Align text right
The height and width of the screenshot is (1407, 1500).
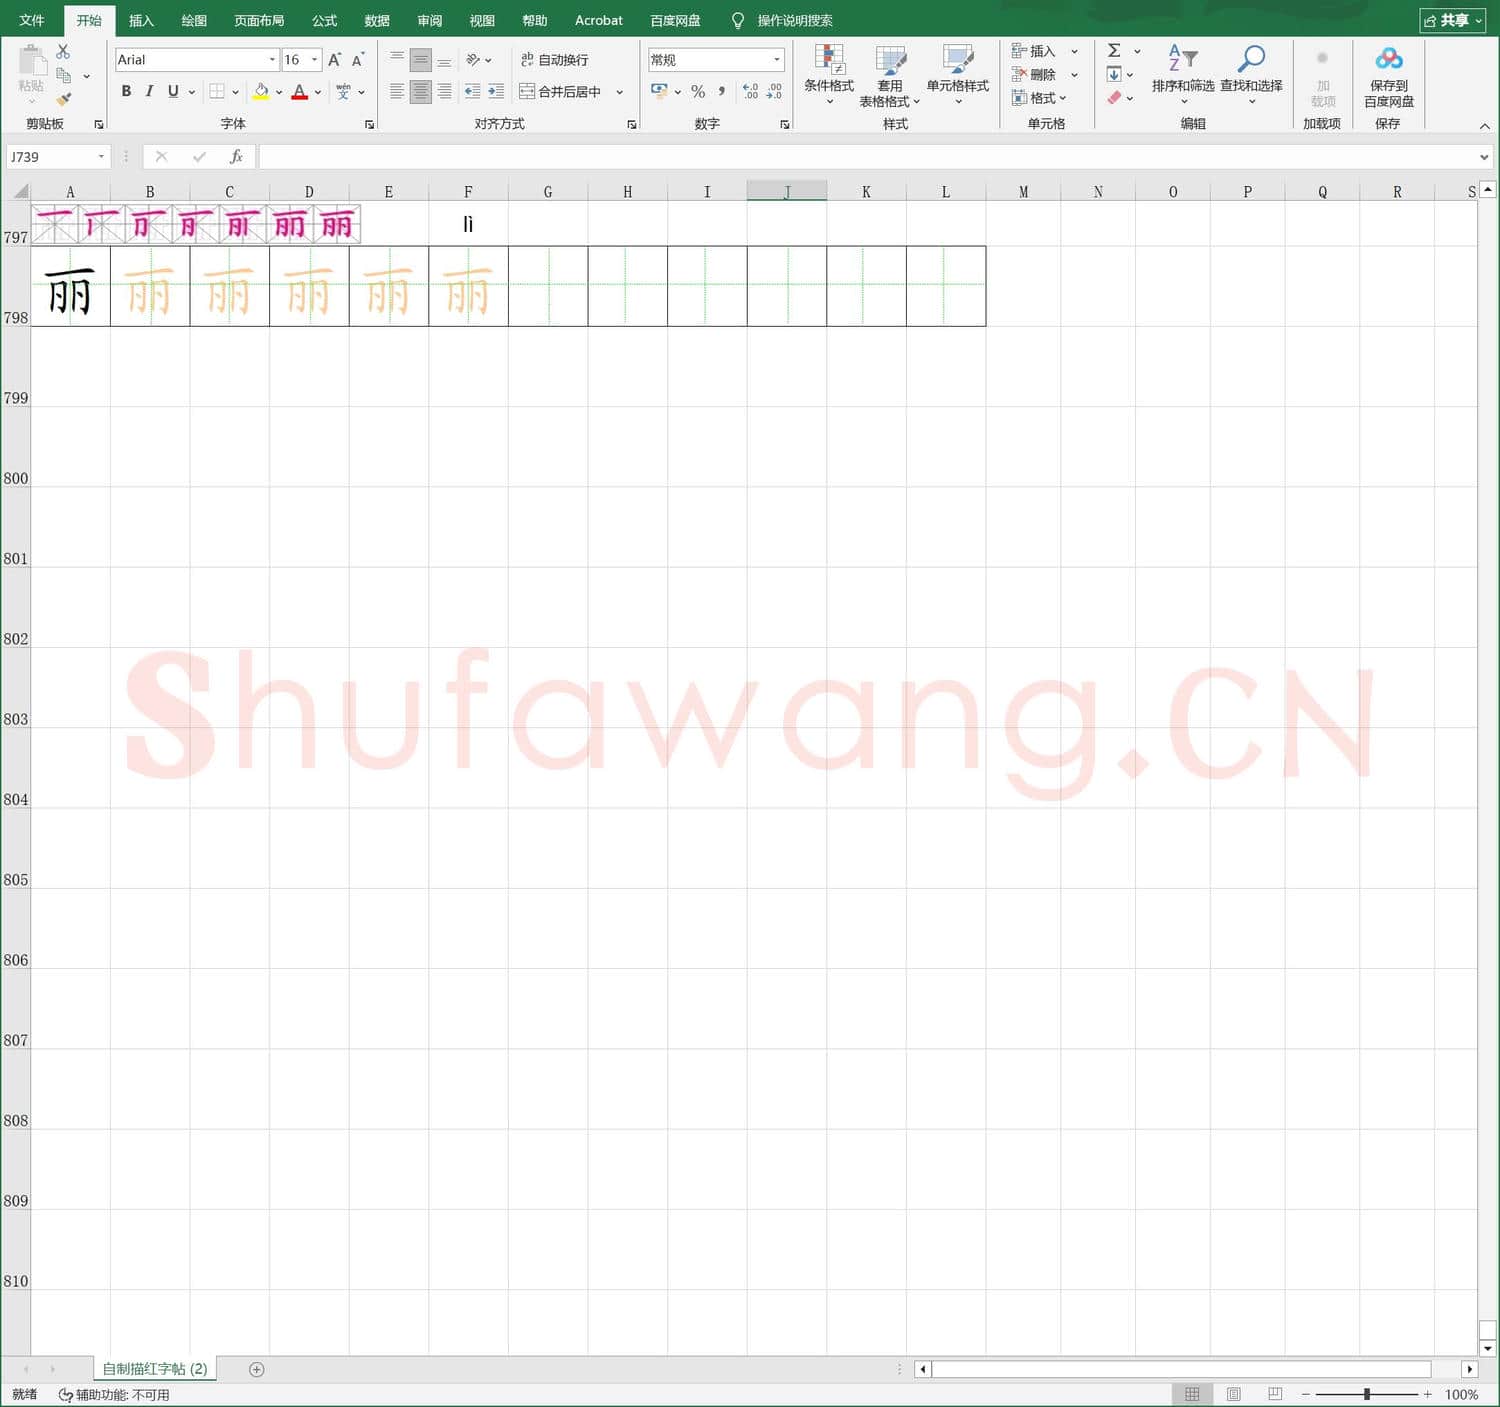pyautogui.click(x=444, y=91)
